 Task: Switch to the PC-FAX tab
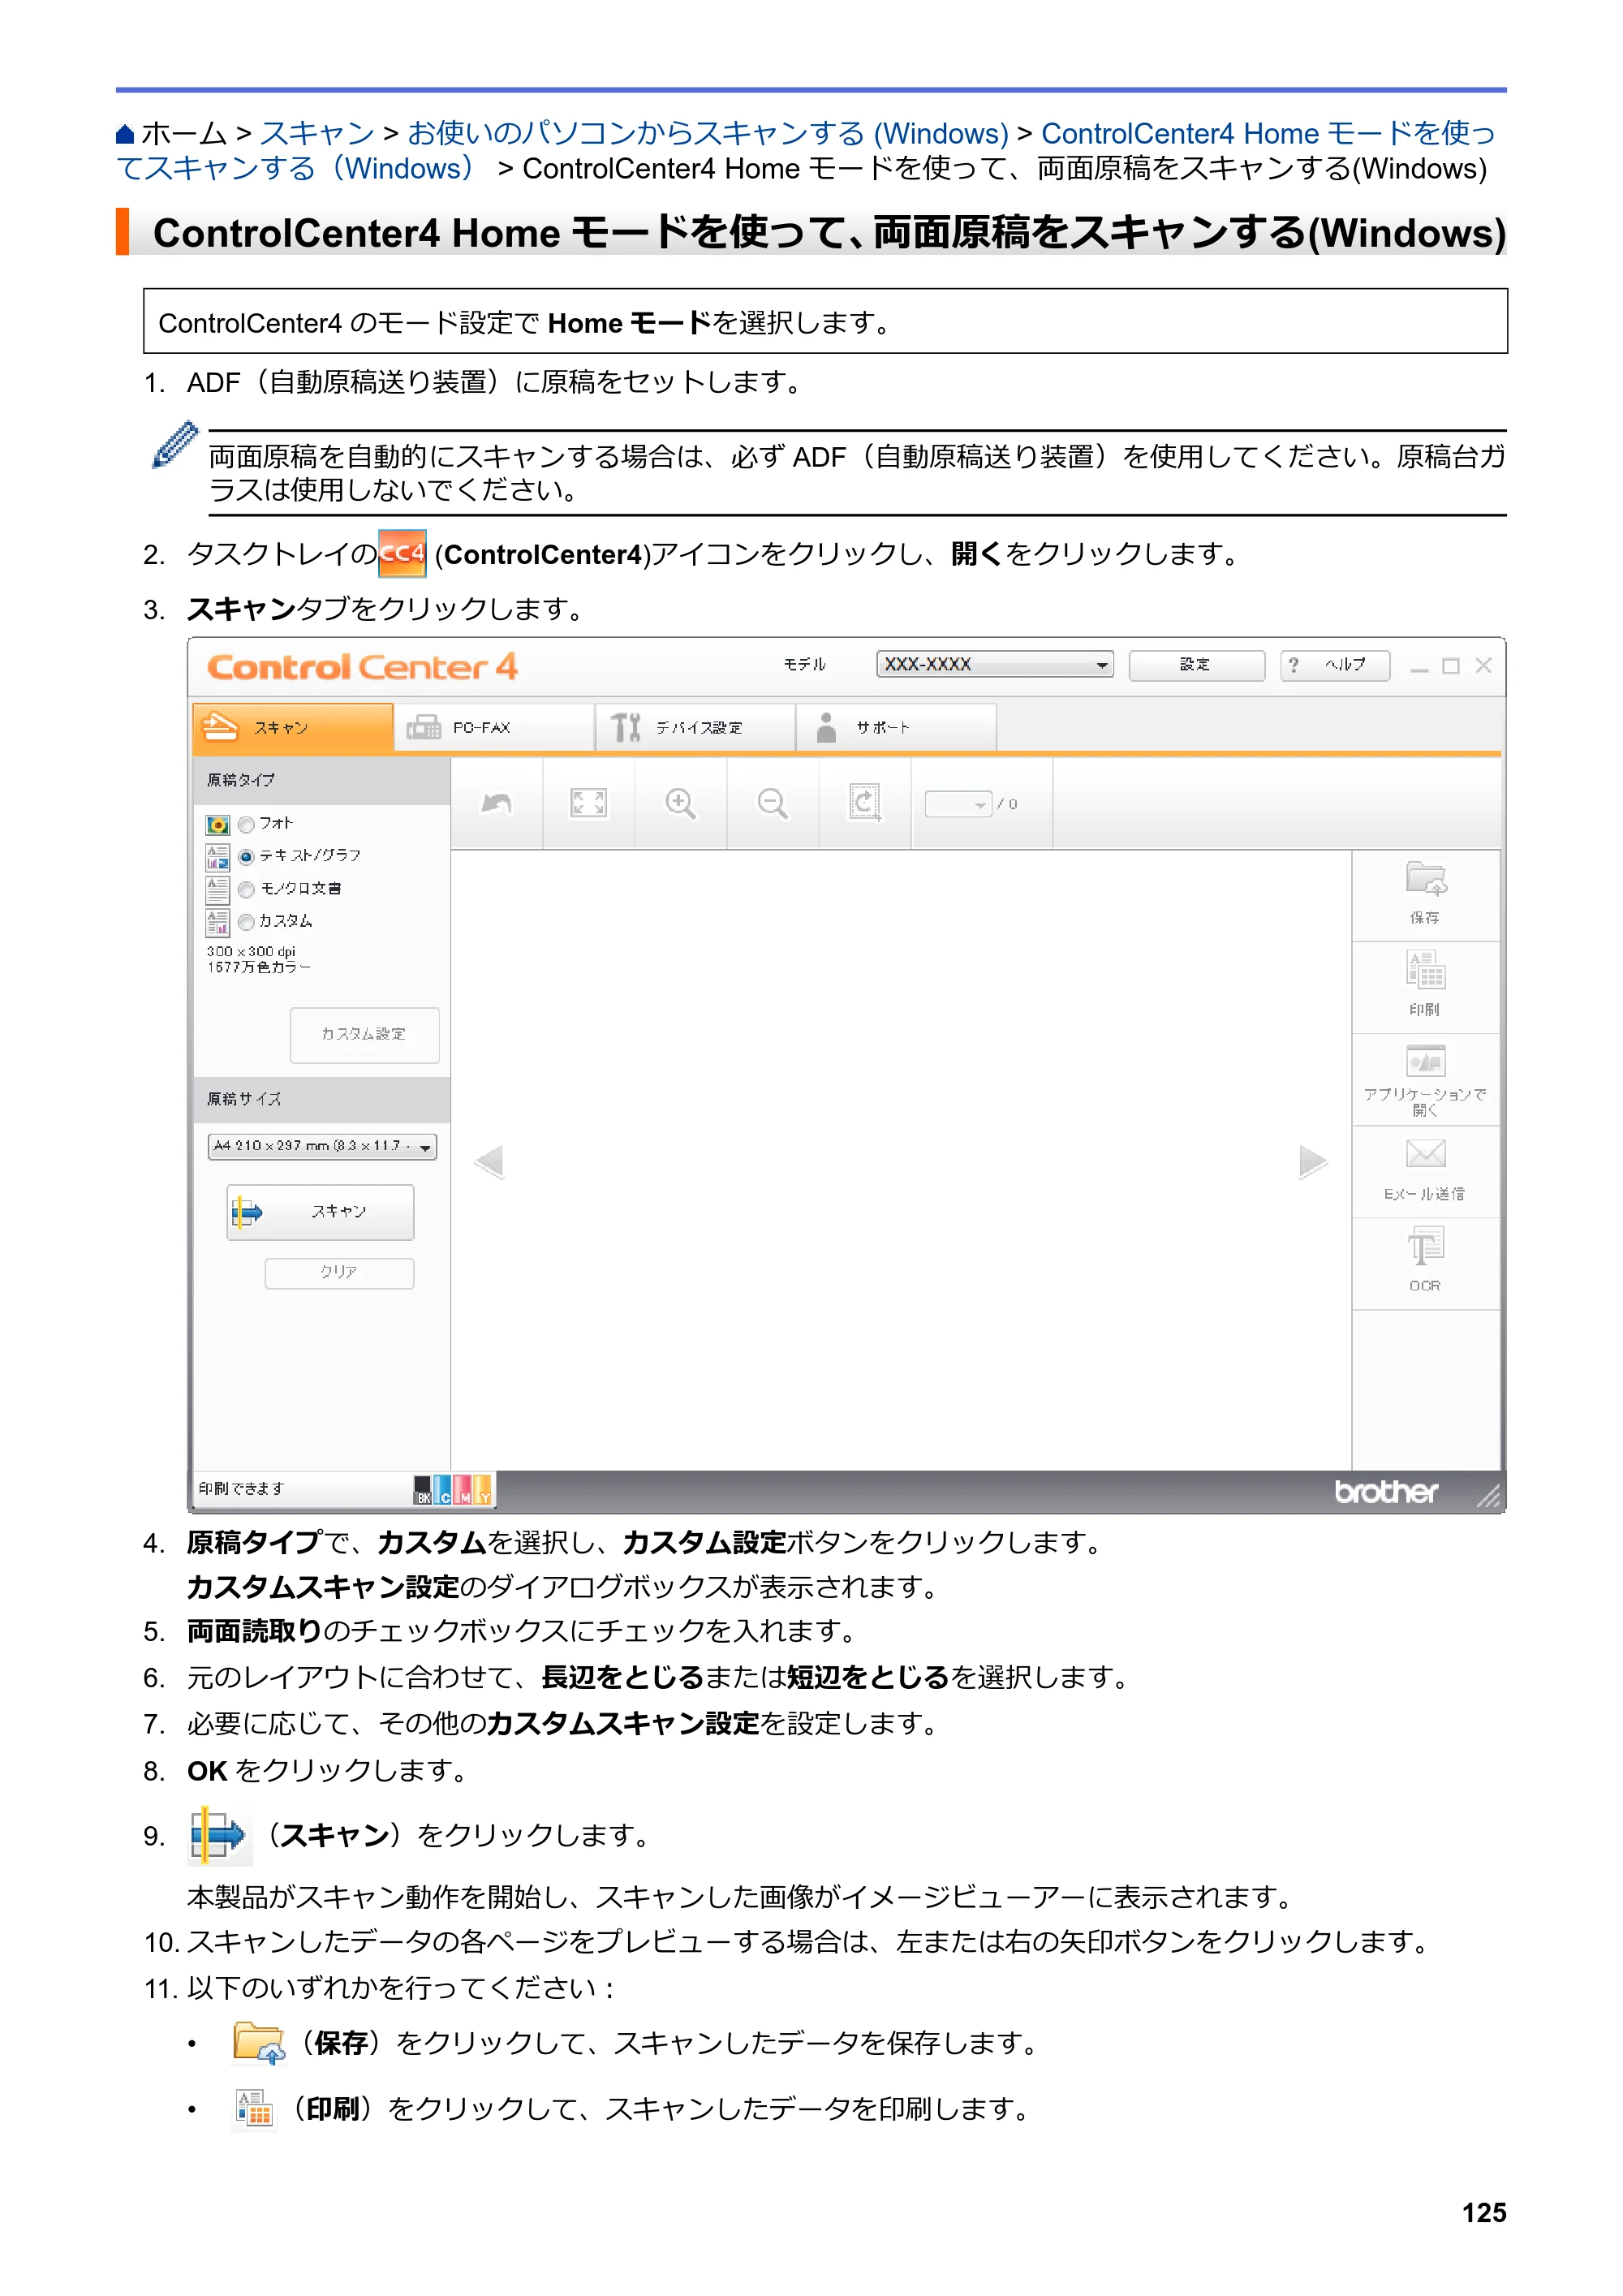coord(494,727)
